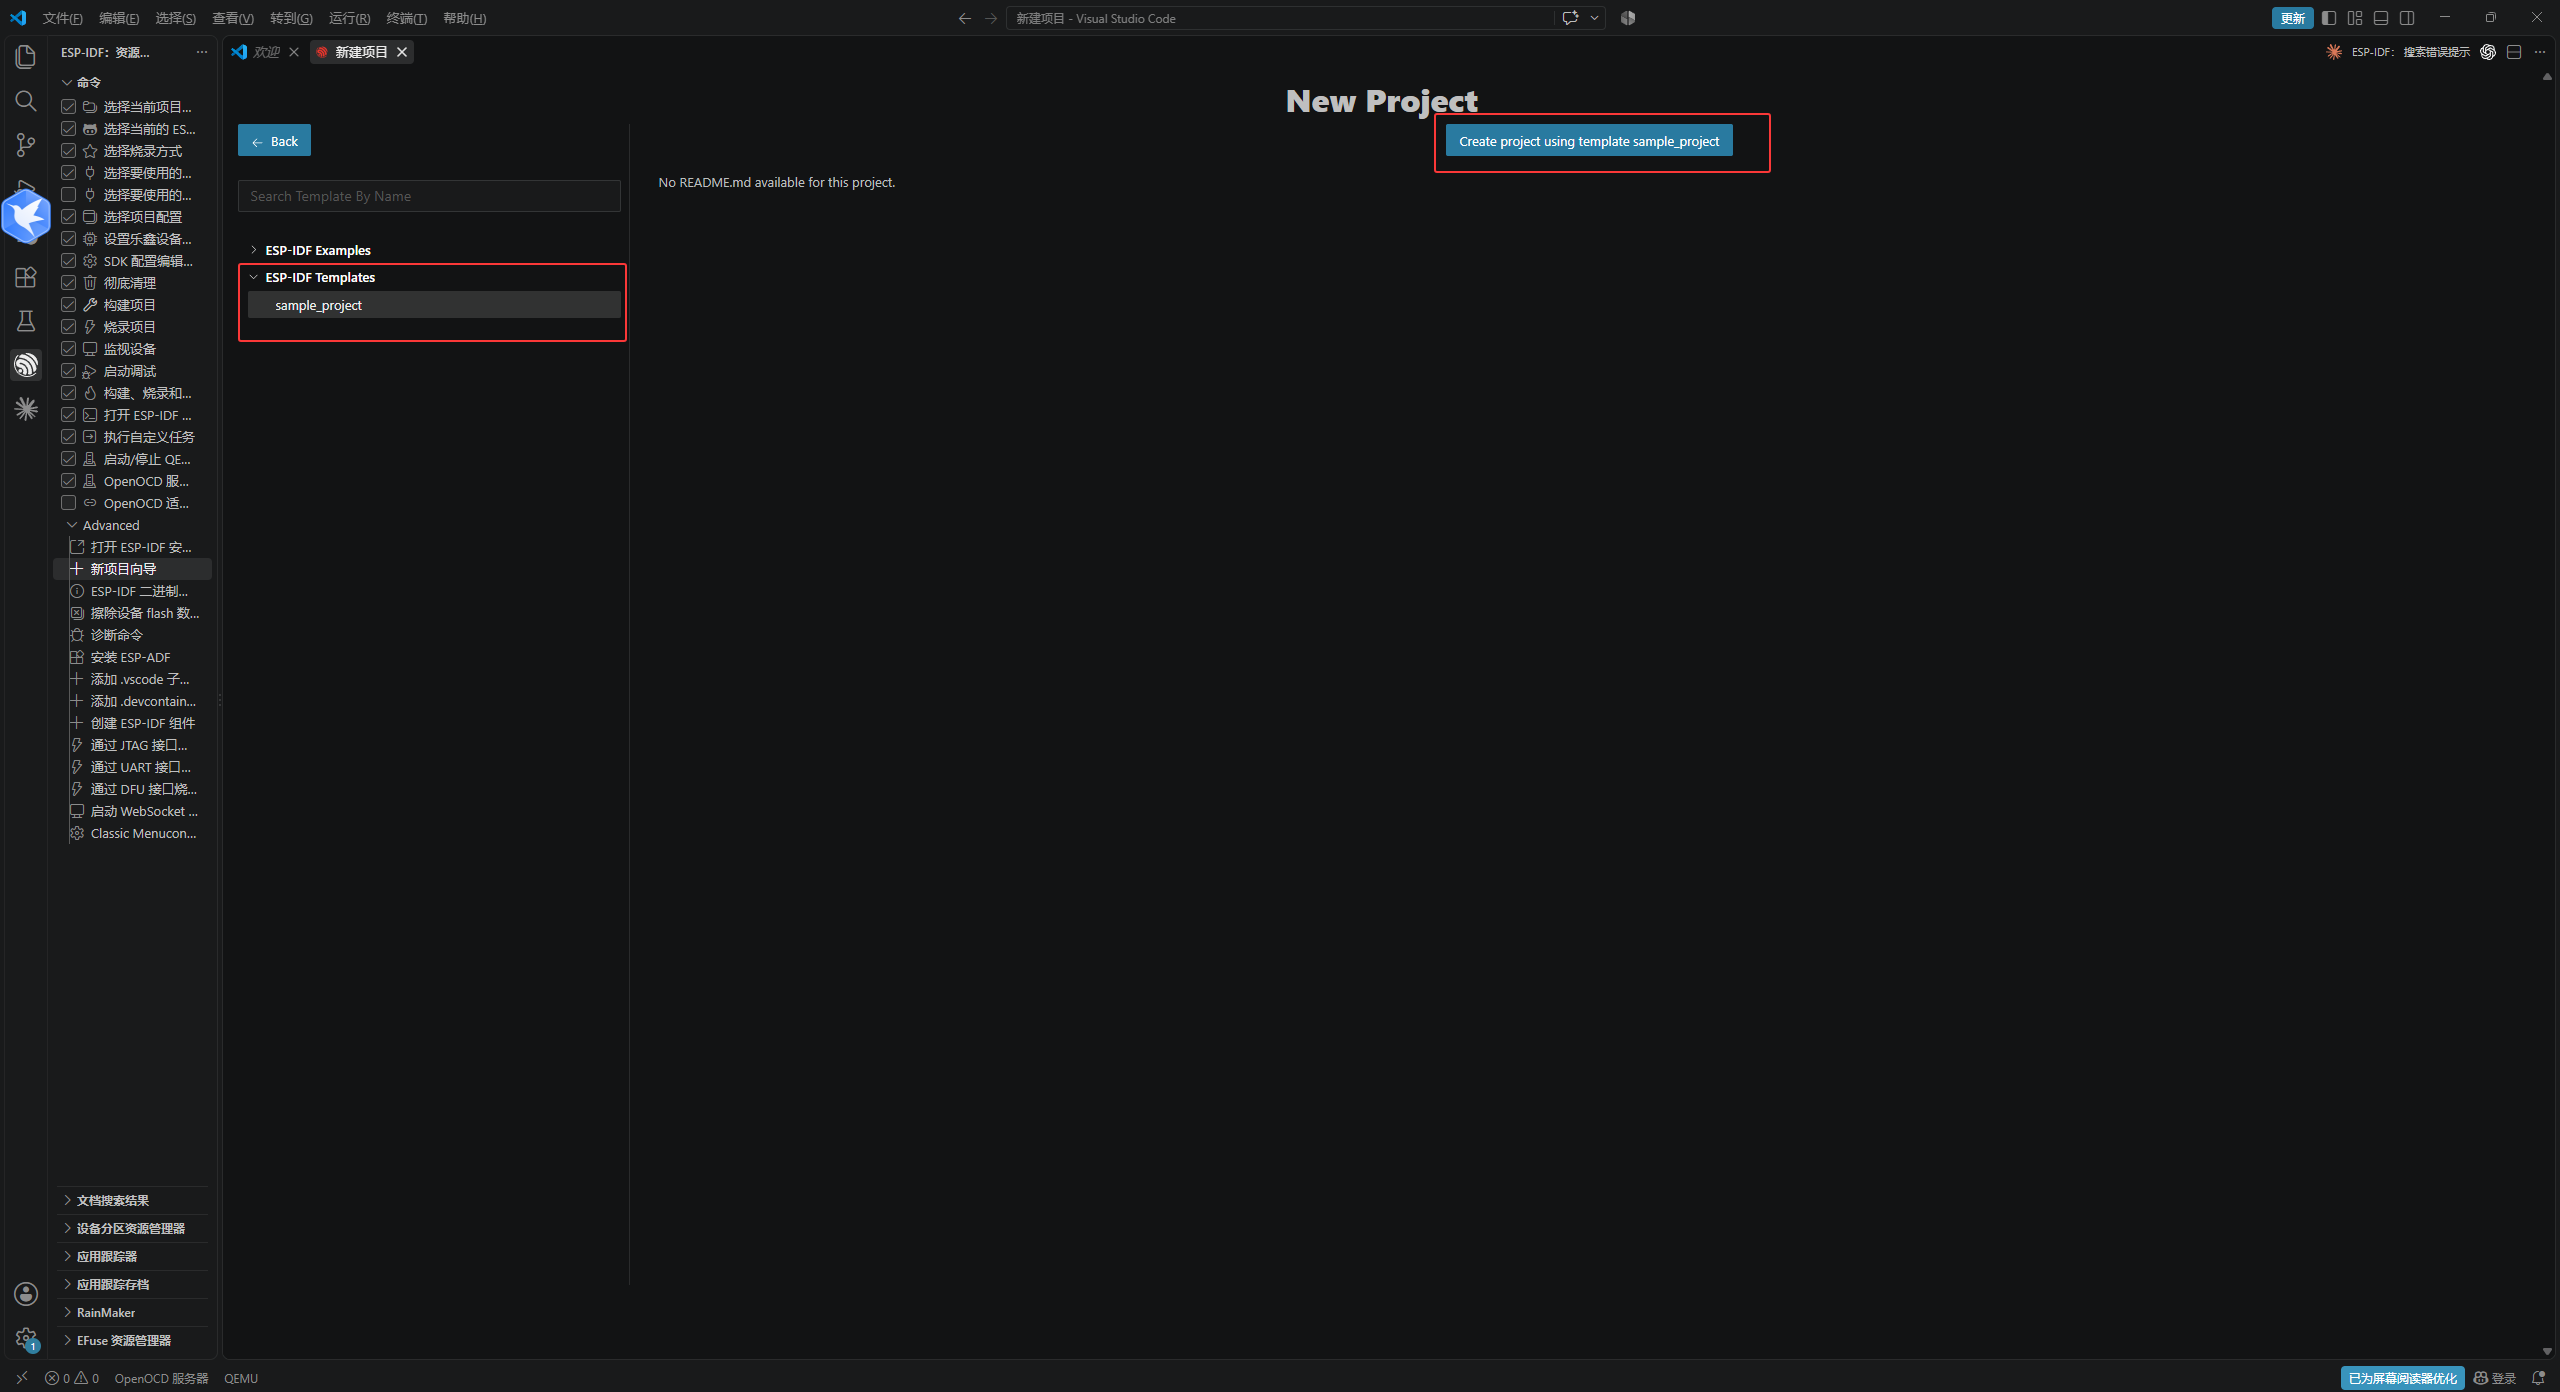Select the sample_project template row
Viewport: 2560px width, 1392px height.
click(434, 305)
